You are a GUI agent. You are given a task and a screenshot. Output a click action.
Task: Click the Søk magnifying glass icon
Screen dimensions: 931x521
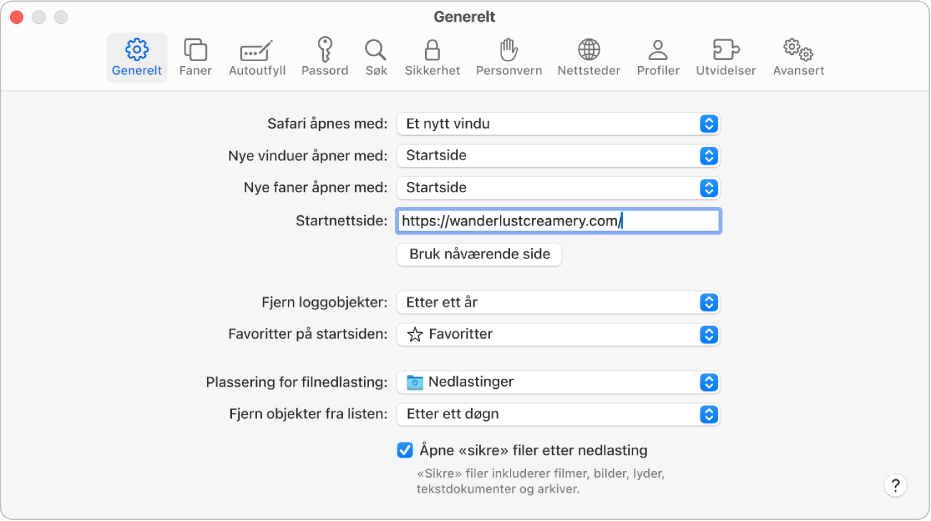(376, 49)
